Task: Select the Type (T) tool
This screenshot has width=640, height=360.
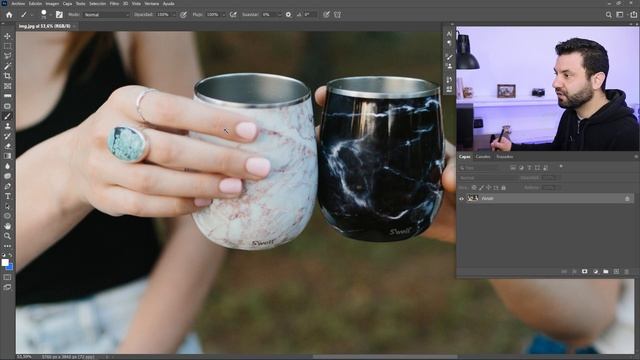Action: point(7,196)
